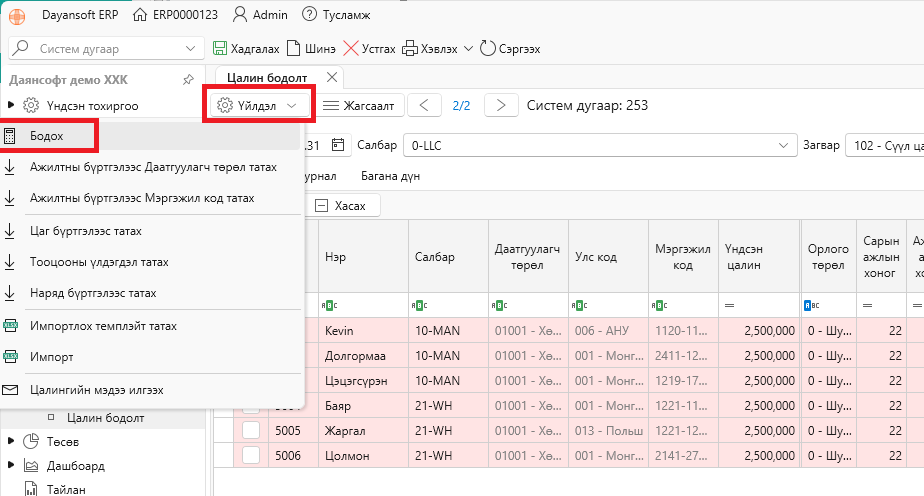The width and height of the screenshot is (924, 496).
Task: Sort by the Салбар column header
Action: pyautogui.click(x=448, y=257)
